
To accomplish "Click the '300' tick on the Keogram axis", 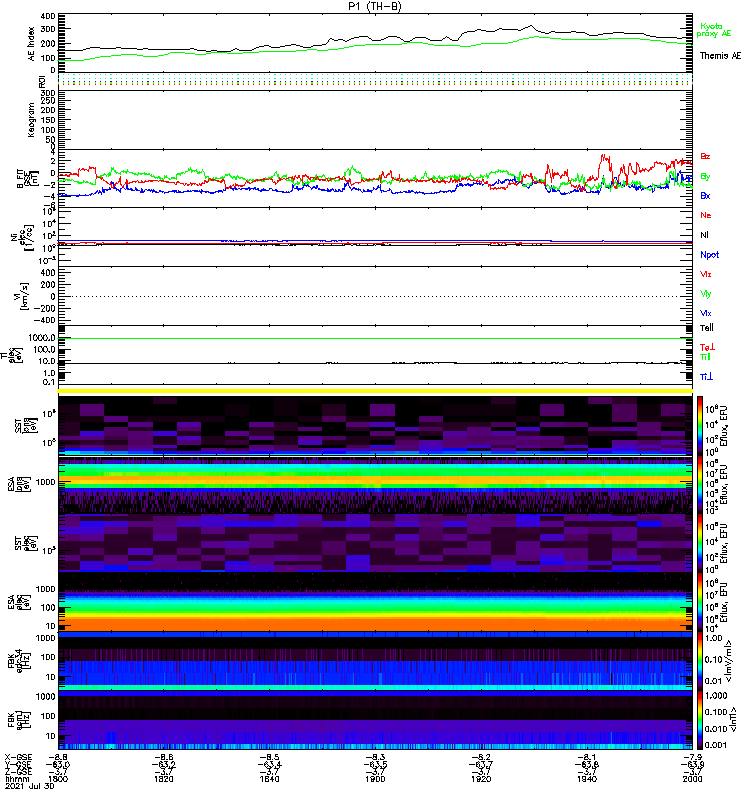I will [x=48, y=93].
